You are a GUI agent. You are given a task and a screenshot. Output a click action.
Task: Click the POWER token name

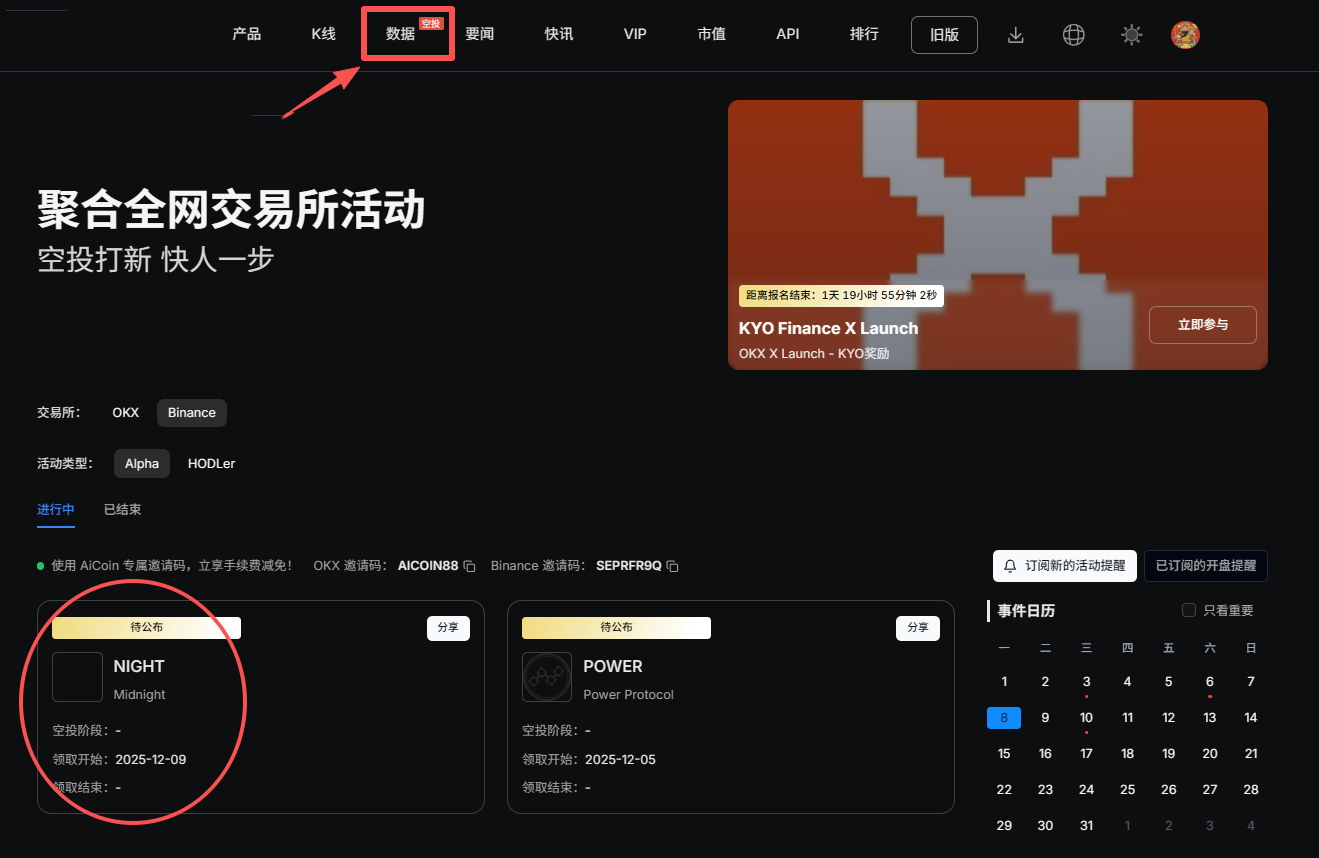(613, 666)
